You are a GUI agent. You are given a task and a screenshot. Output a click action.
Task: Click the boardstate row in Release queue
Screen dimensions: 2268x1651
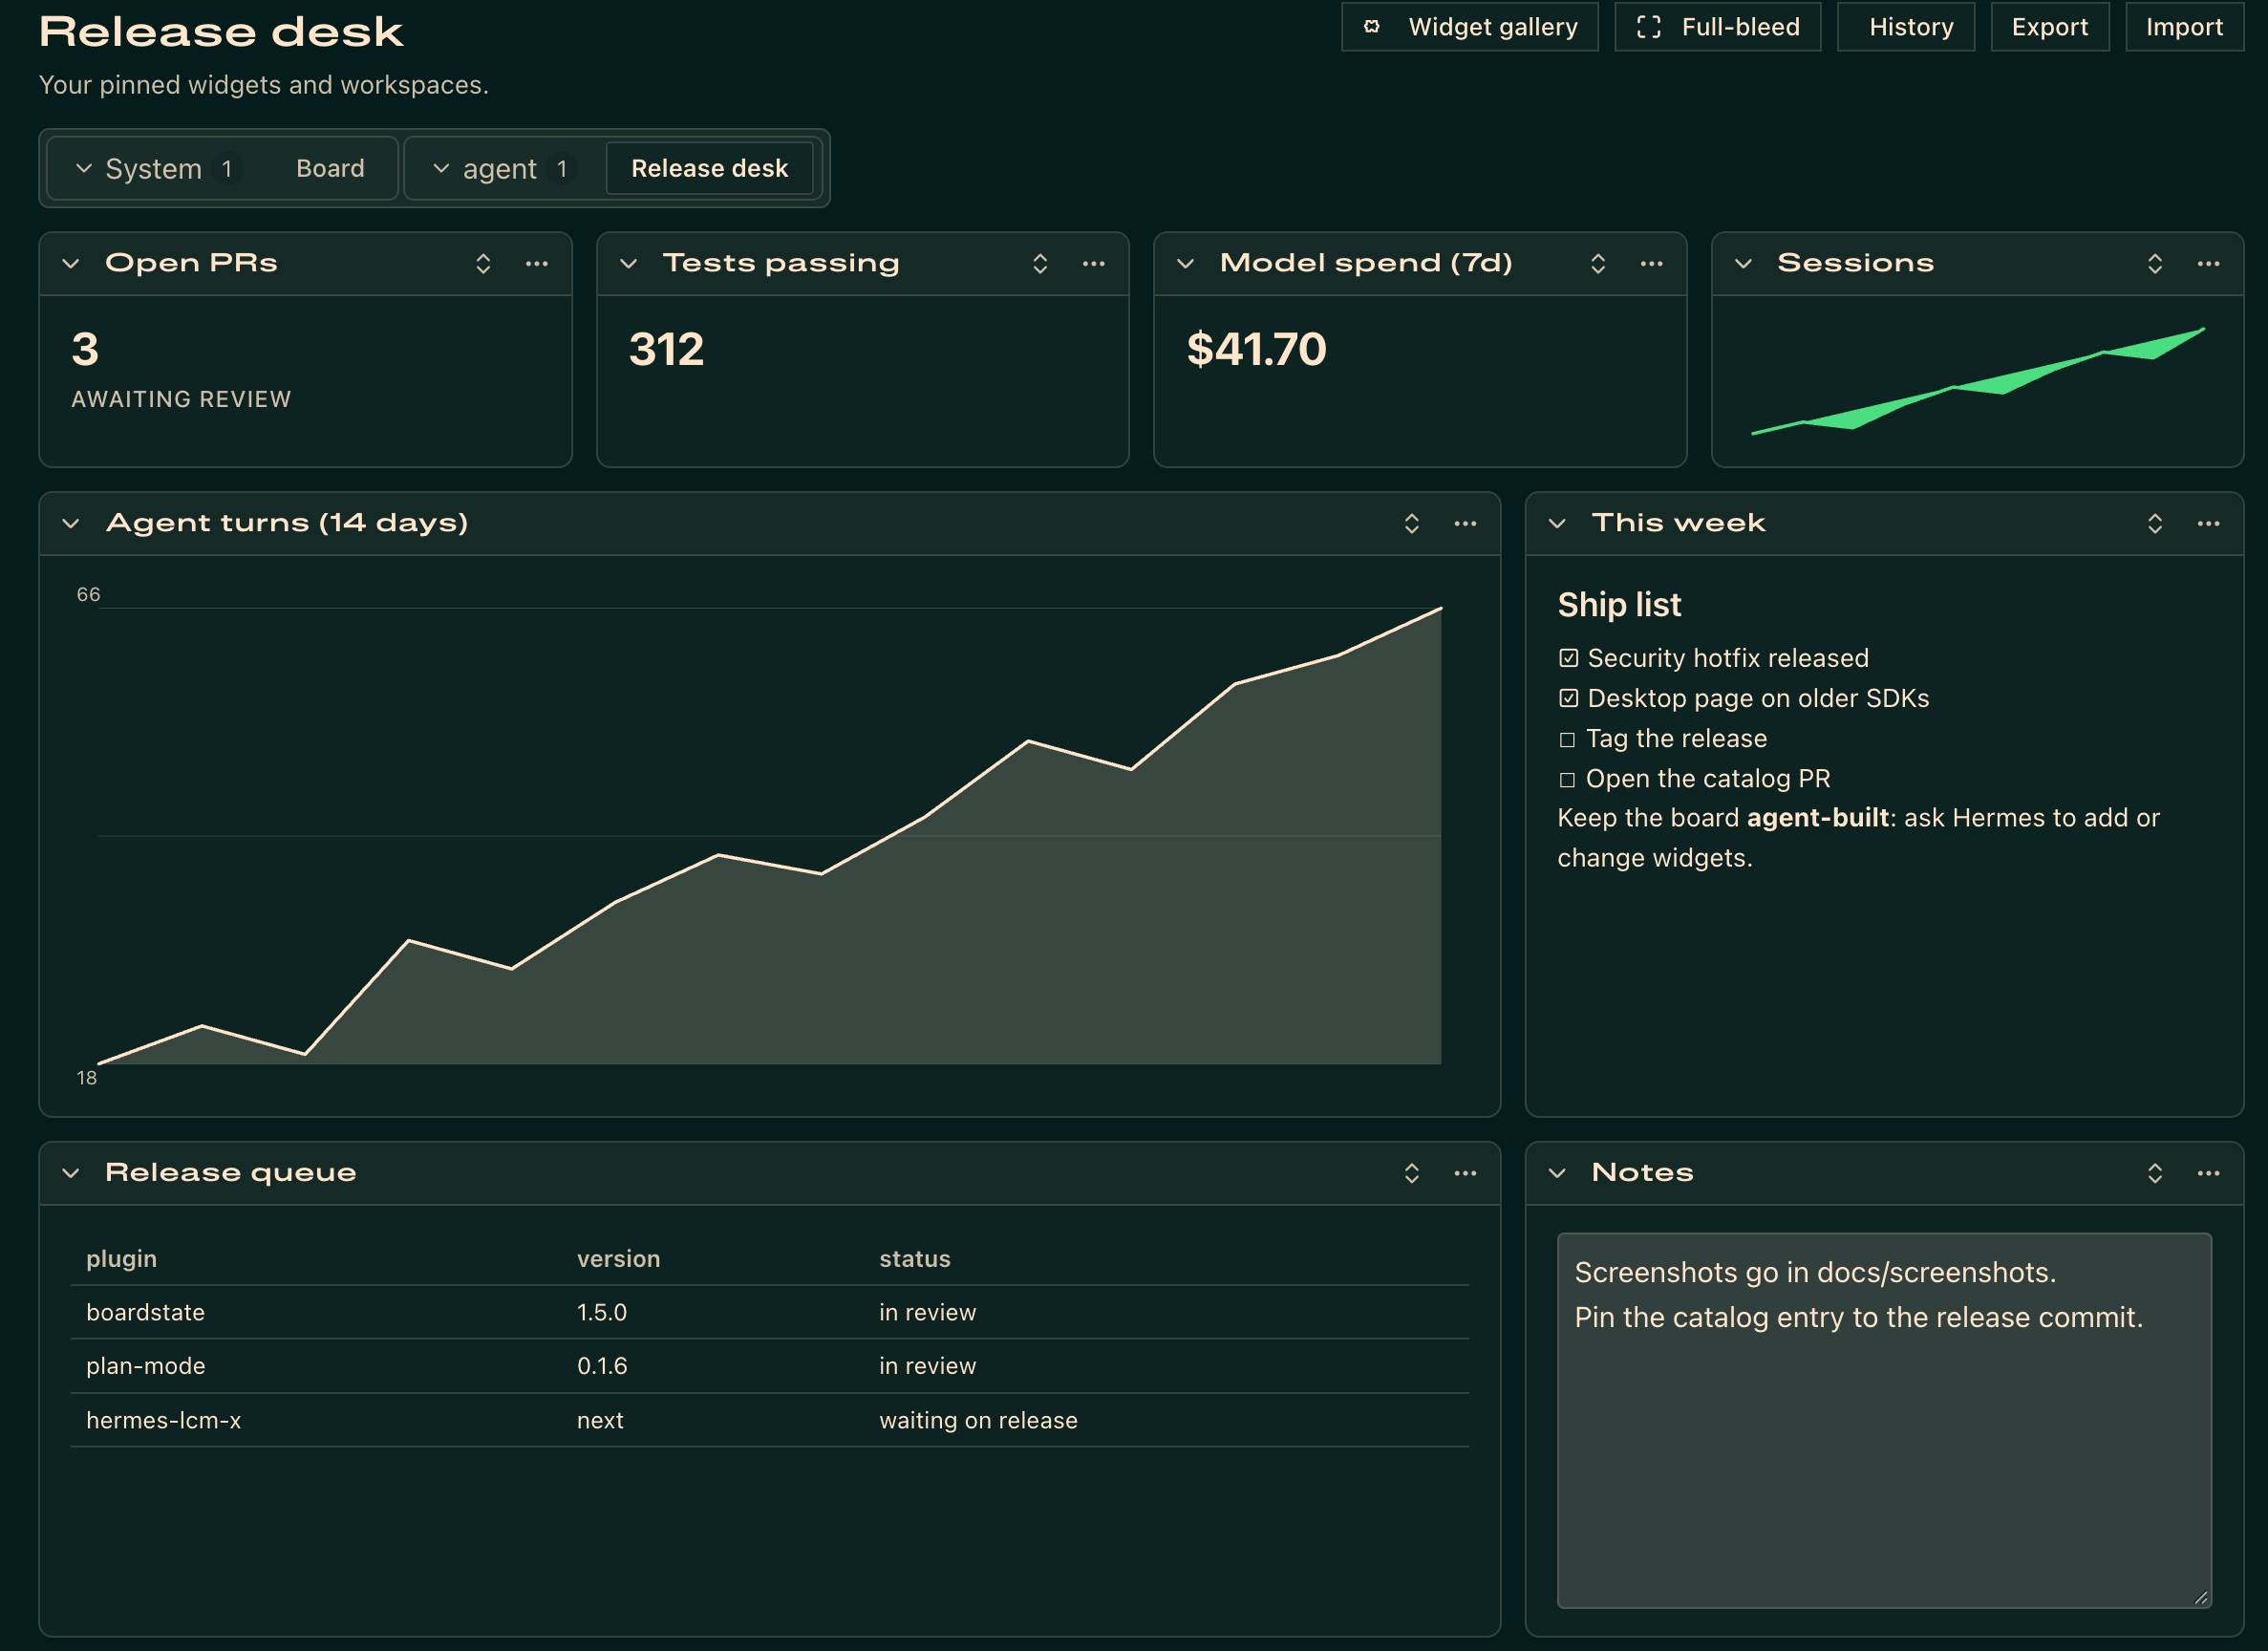tap(770, 1314)
